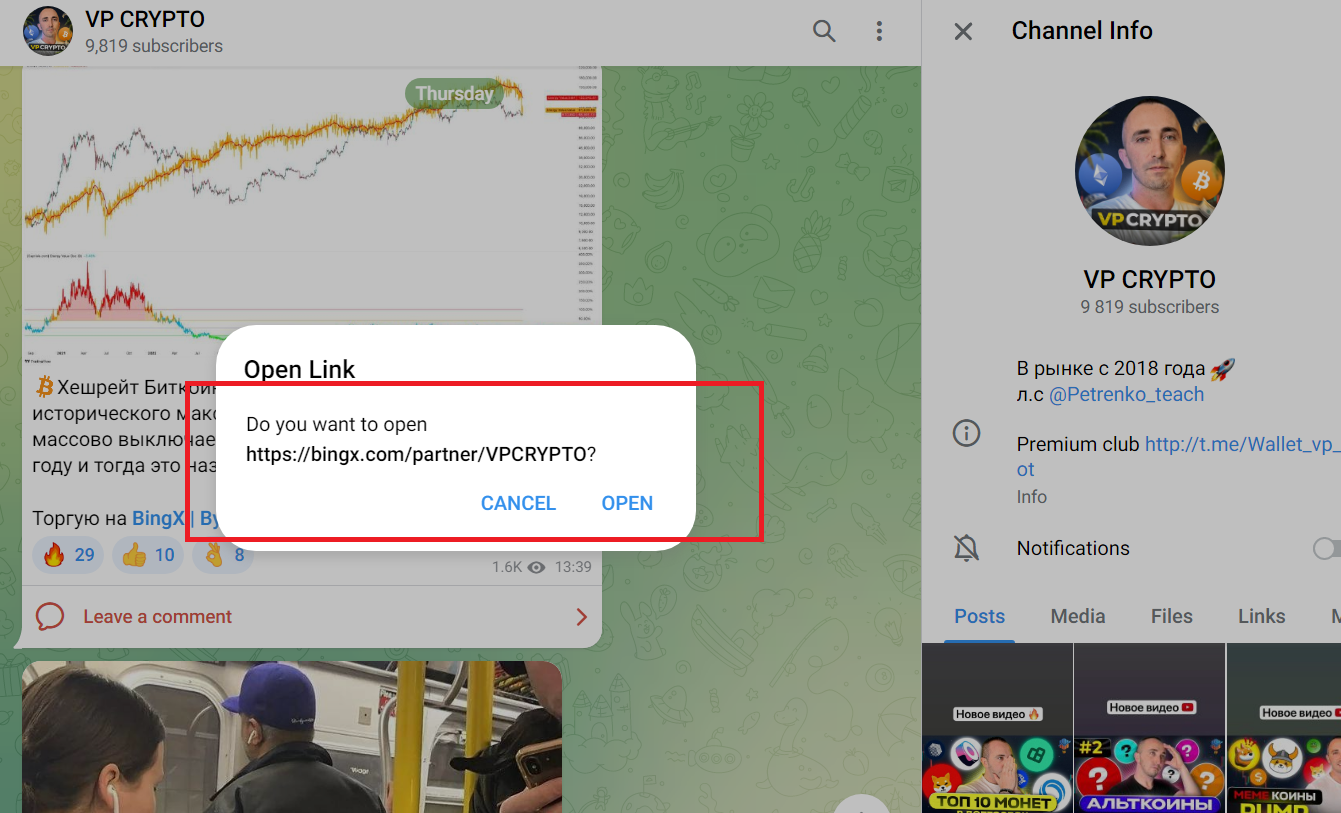Open the ТОП 10 МОНЕТ video thumbnail
This screenshot has height=813, width=1341.
[997, 728]
